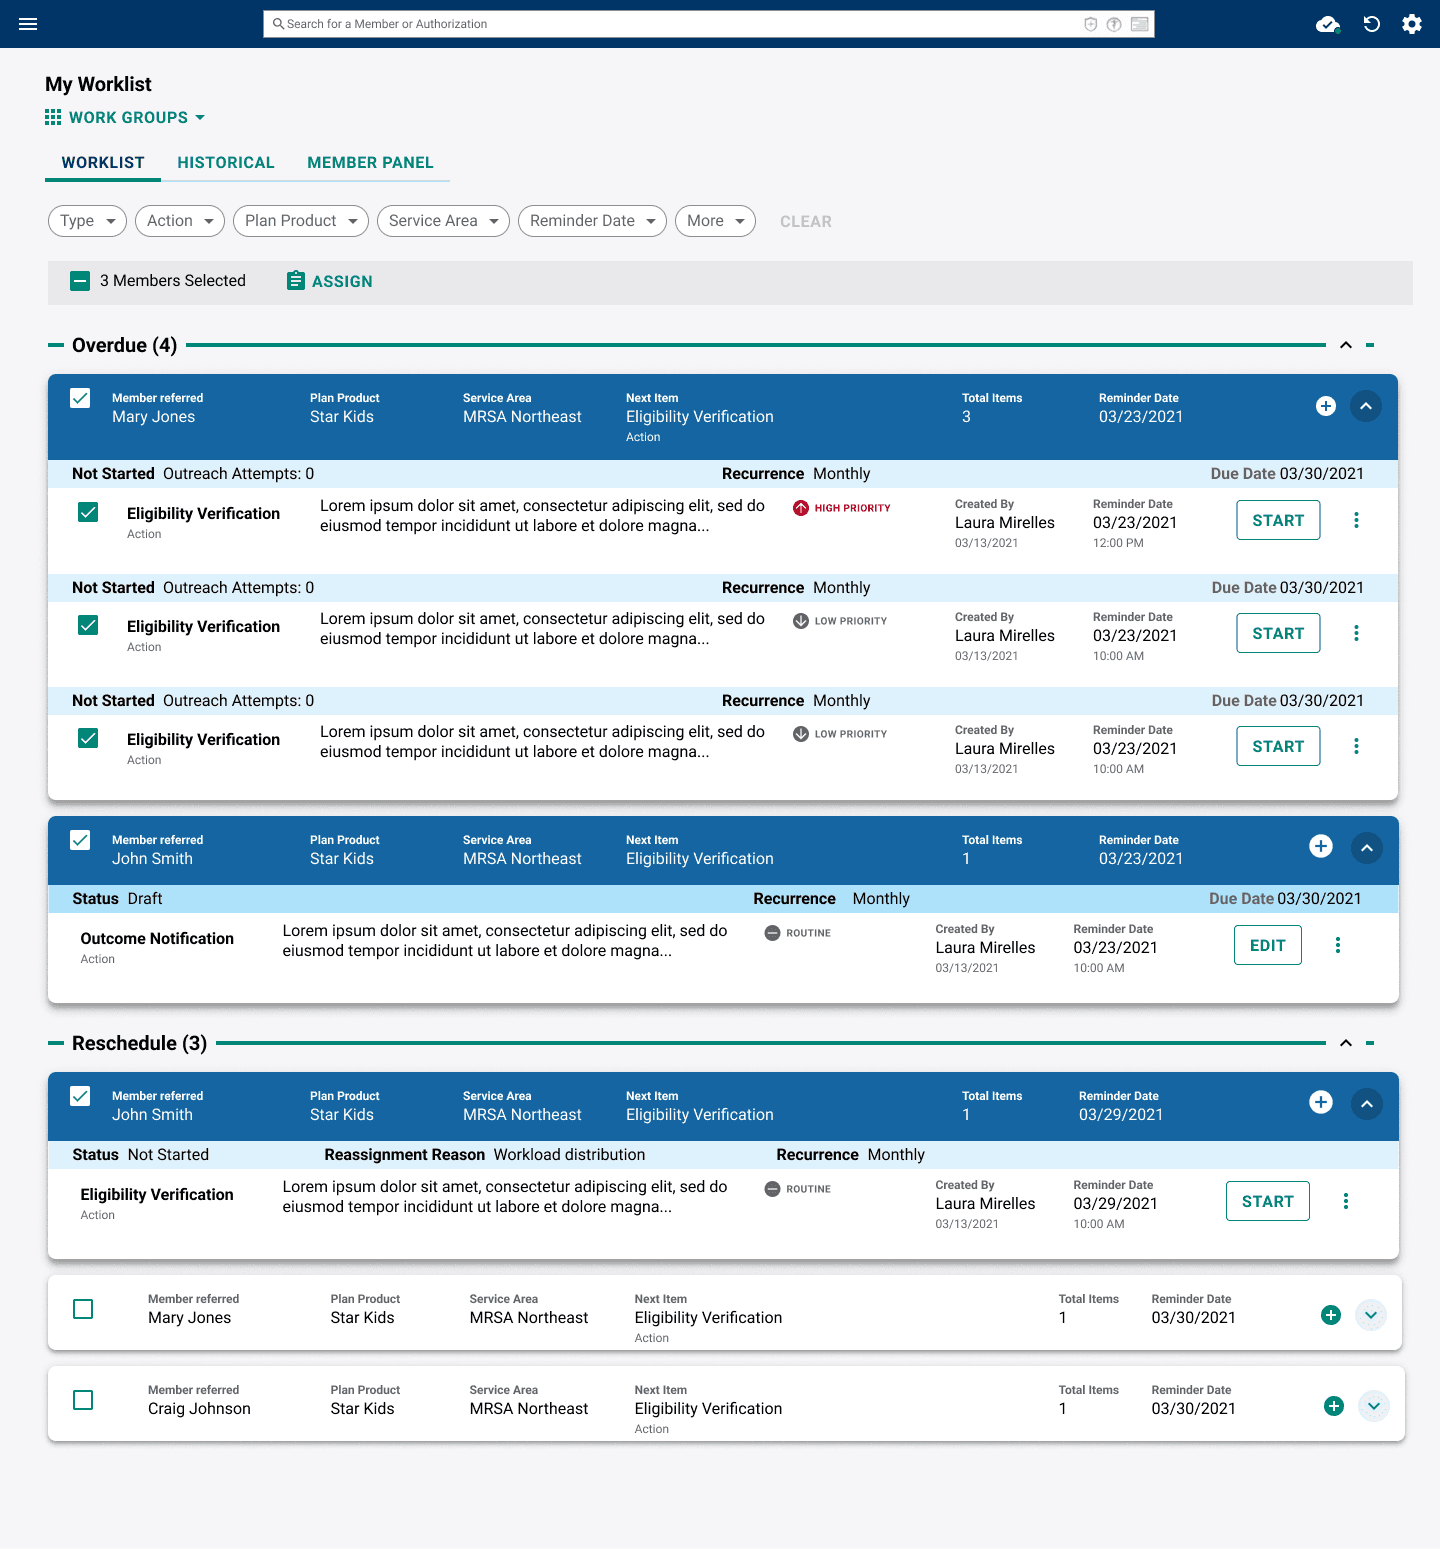1440x1549 pixels.
Task: Click Start for third Mary Jones item
Action: [x=1278, y=746]
